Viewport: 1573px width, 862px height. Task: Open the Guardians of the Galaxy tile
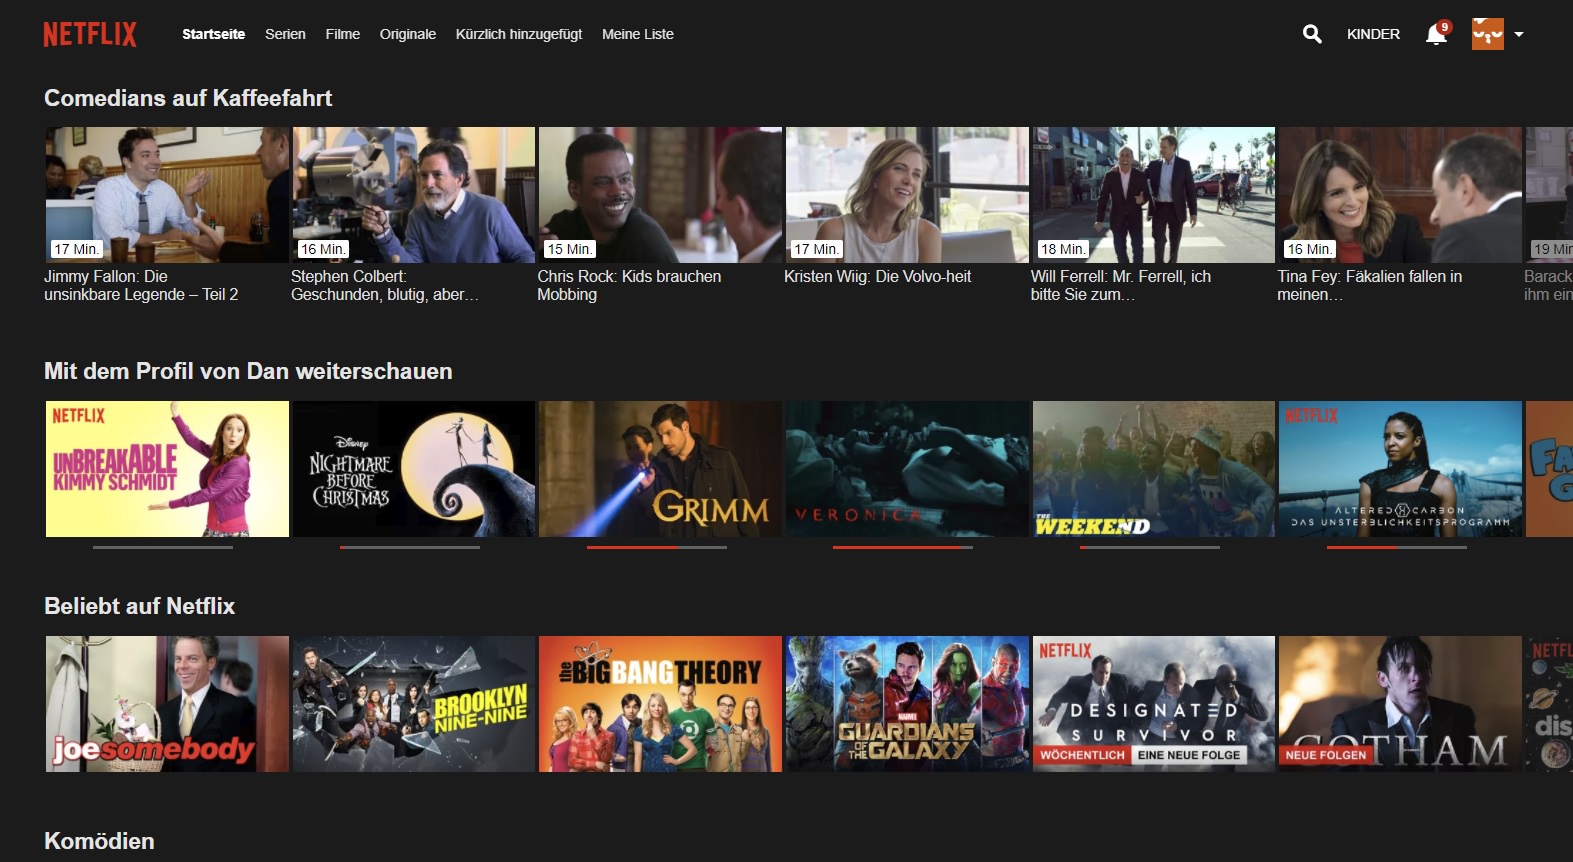tap(907, 704)
